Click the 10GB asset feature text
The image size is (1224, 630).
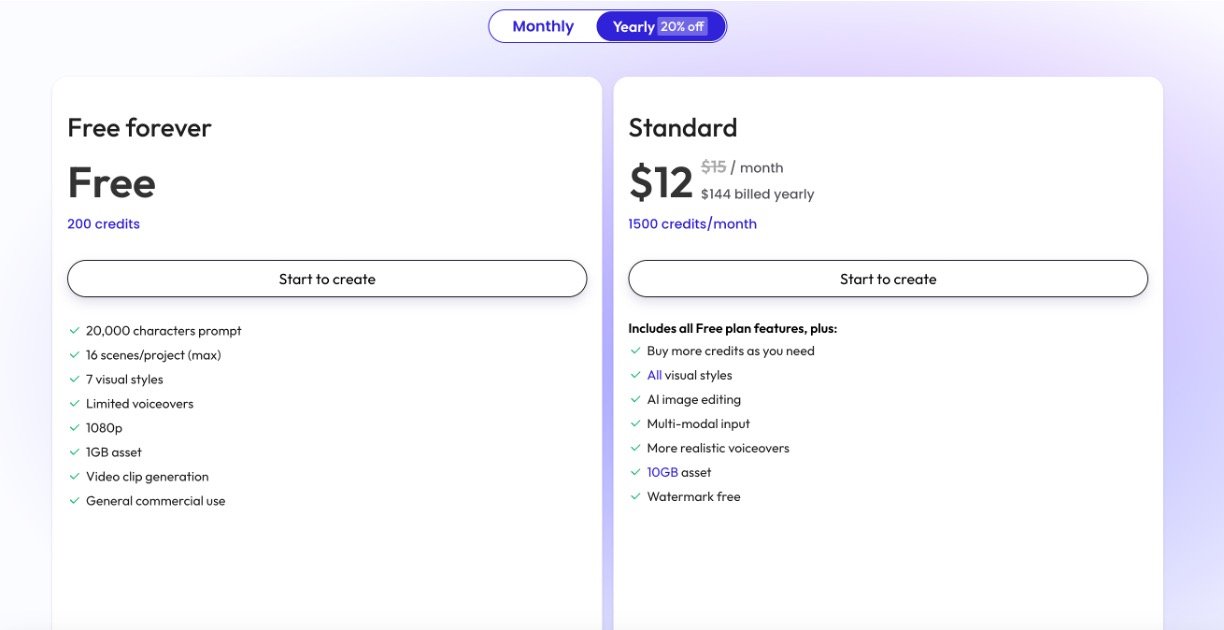coord(679,472)
